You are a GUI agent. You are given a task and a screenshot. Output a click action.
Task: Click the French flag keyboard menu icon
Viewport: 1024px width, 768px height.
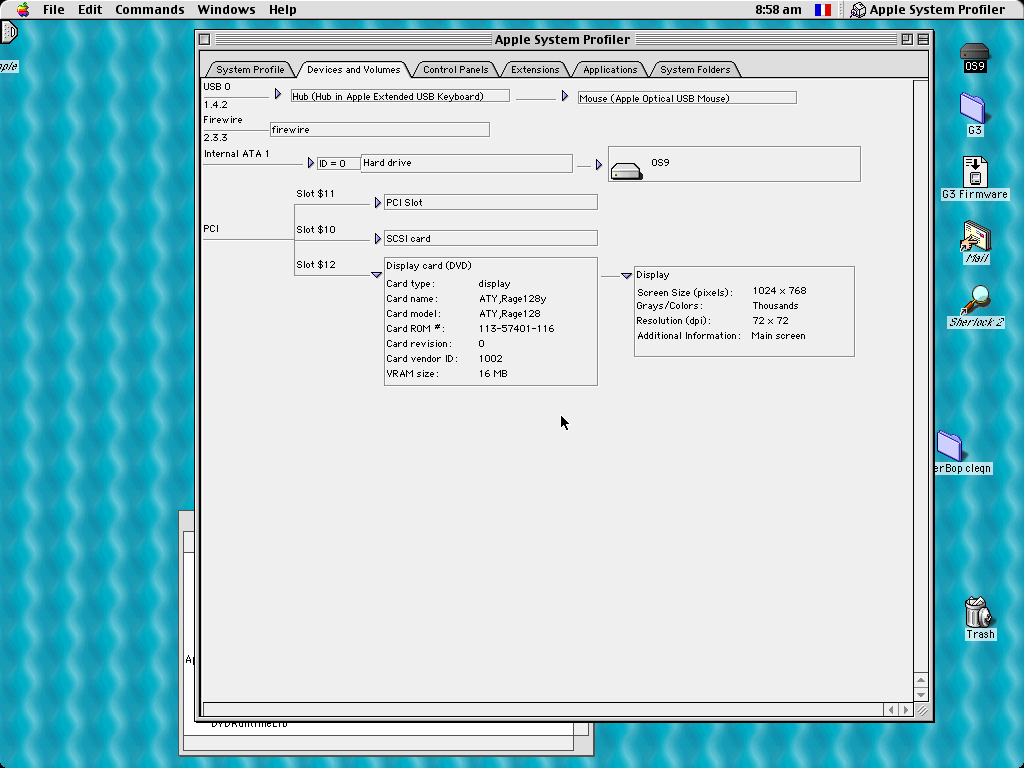(823, 10)
